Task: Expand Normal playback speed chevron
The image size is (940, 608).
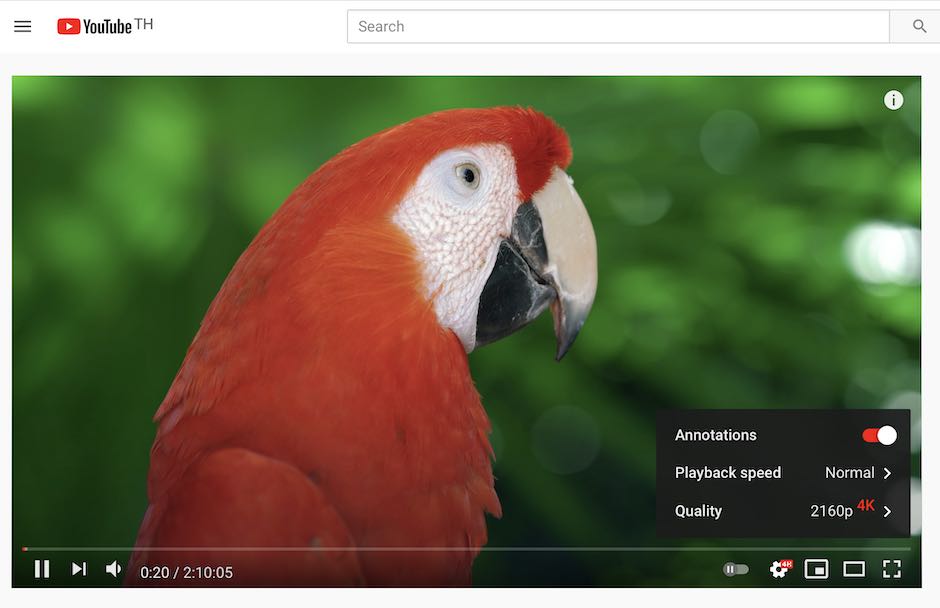Action: click(x=887, y=473)
